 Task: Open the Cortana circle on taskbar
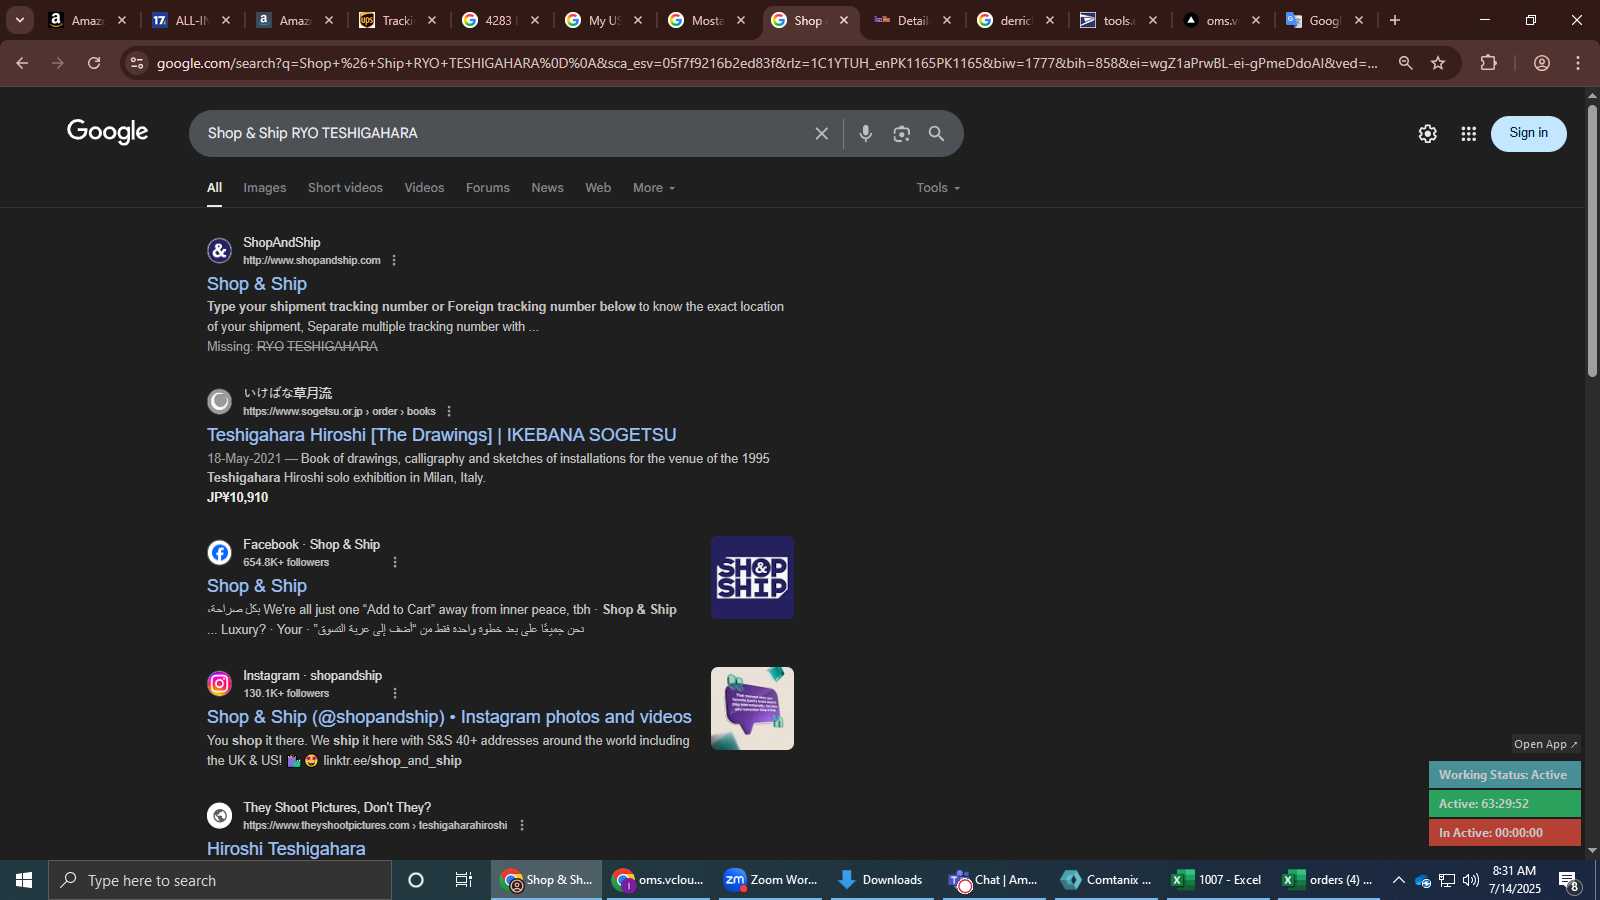pyautogui.click(x=416, y=880)
